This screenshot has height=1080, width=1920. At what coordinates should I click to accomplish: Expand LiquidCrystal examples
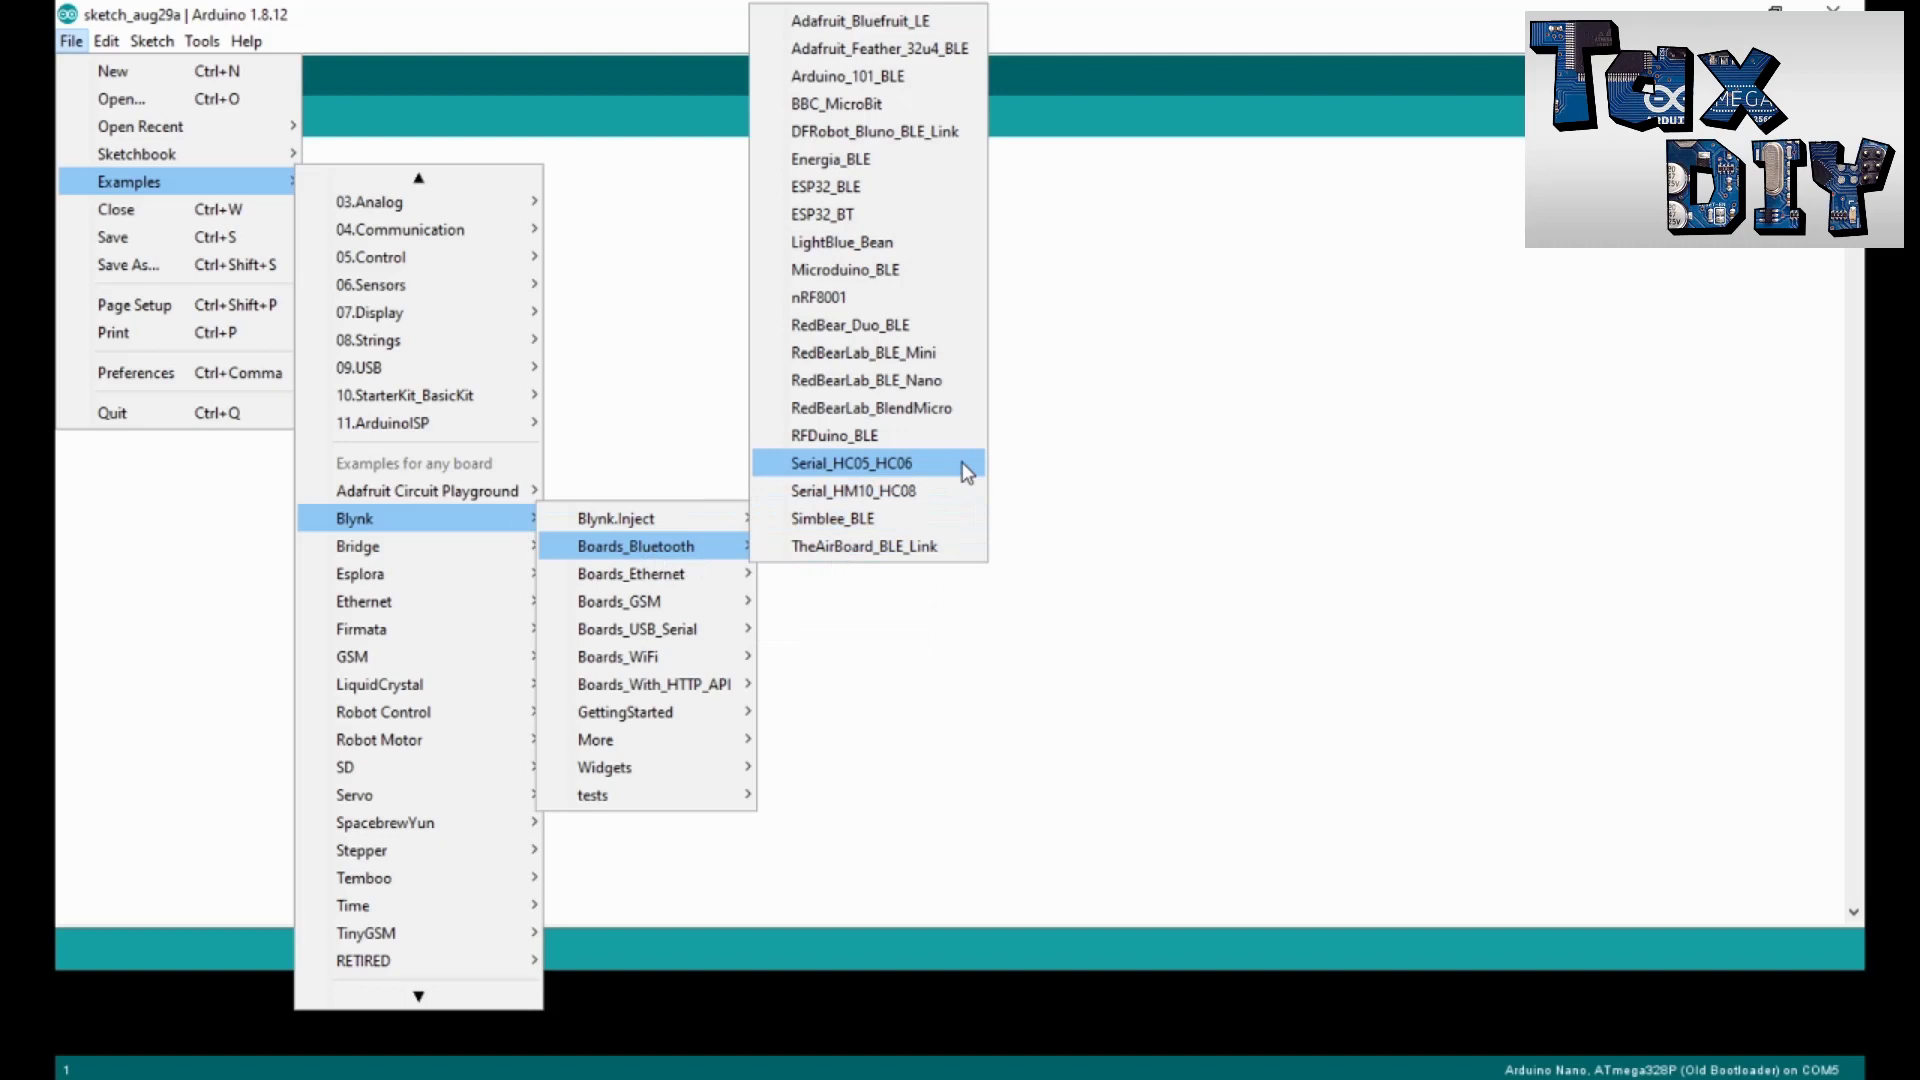click(x=419, y=685)
